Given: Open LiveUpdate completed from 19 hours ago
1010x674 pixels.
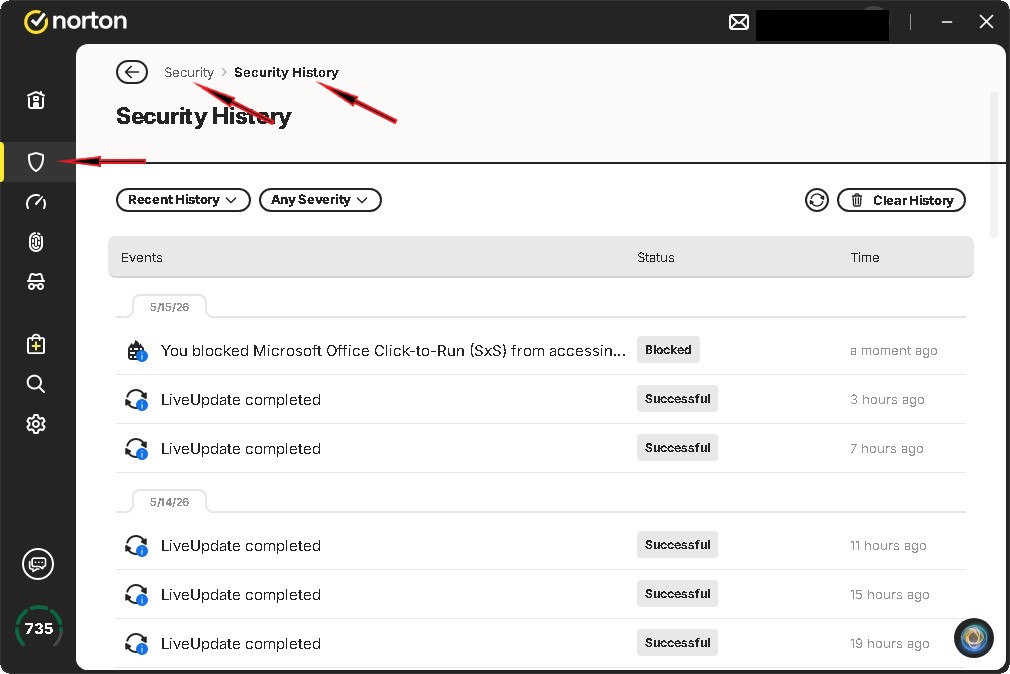Looking at the screenshot, I should pos(541,644).
